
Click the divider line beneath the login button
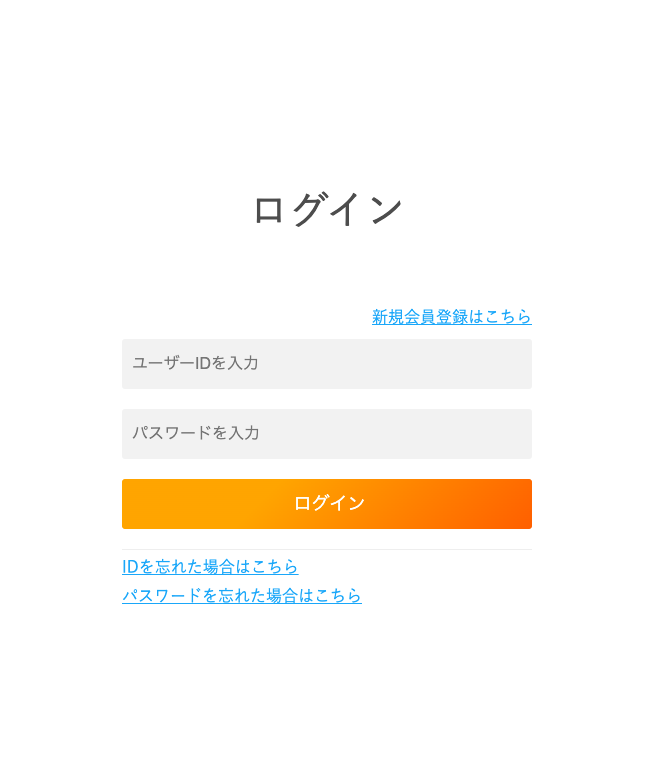pos(327,549)
